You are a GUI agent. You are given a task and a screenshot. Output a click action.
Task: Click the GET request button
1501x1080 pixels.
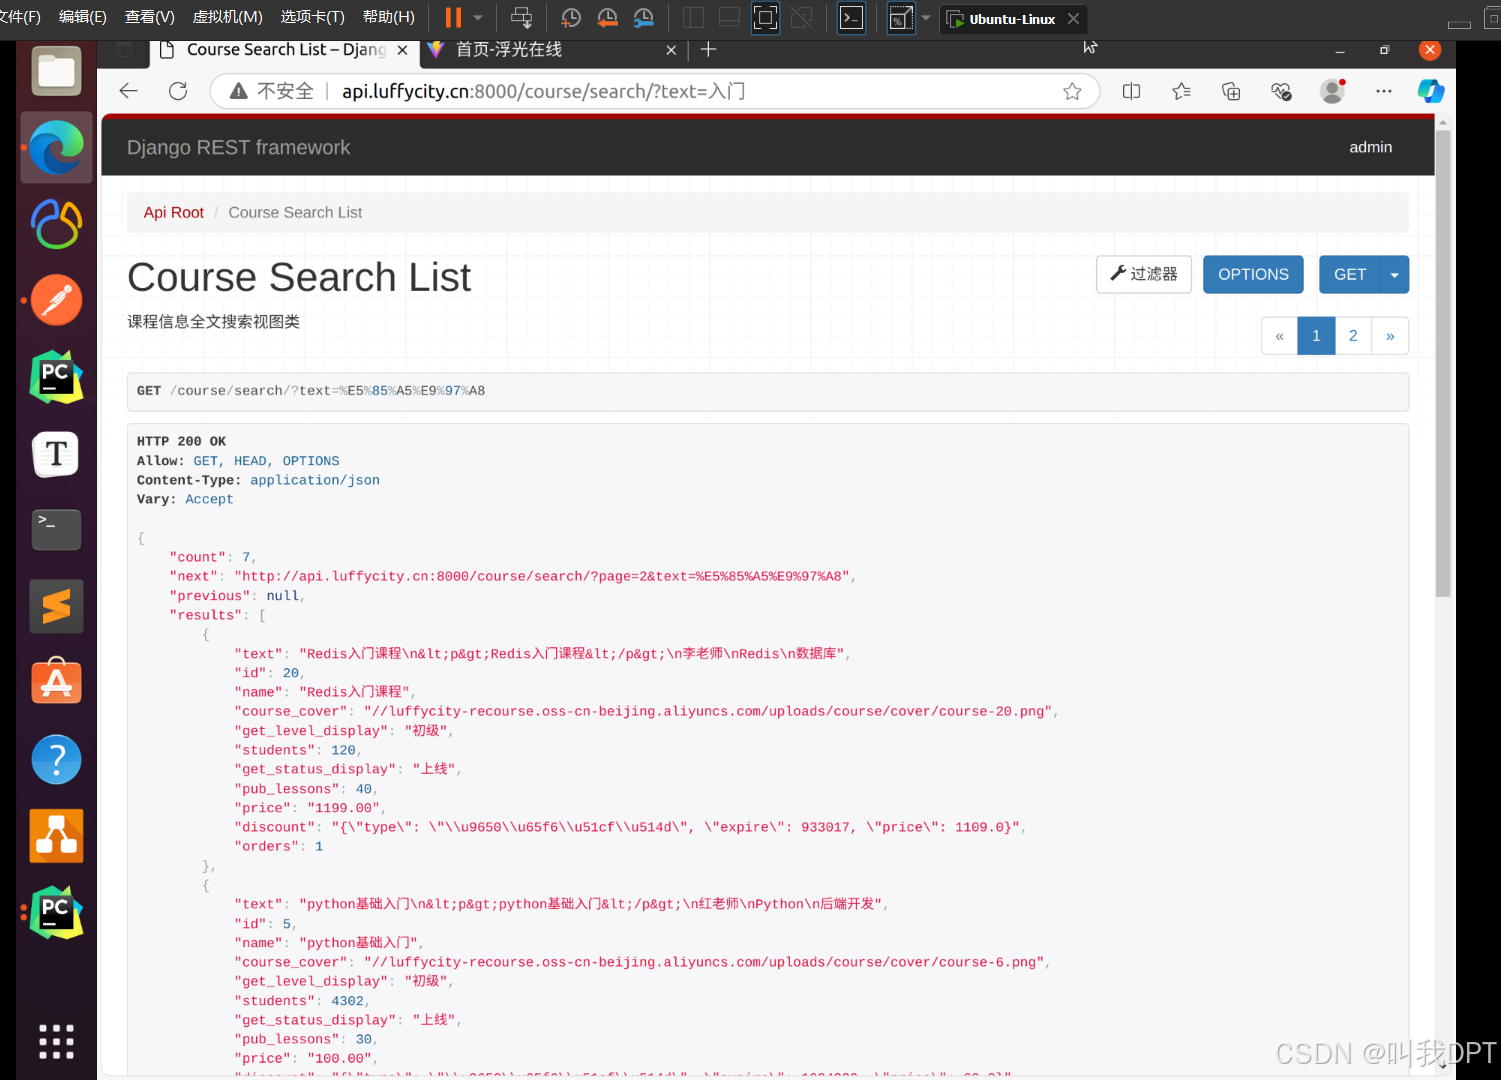tap(1349, 274)
